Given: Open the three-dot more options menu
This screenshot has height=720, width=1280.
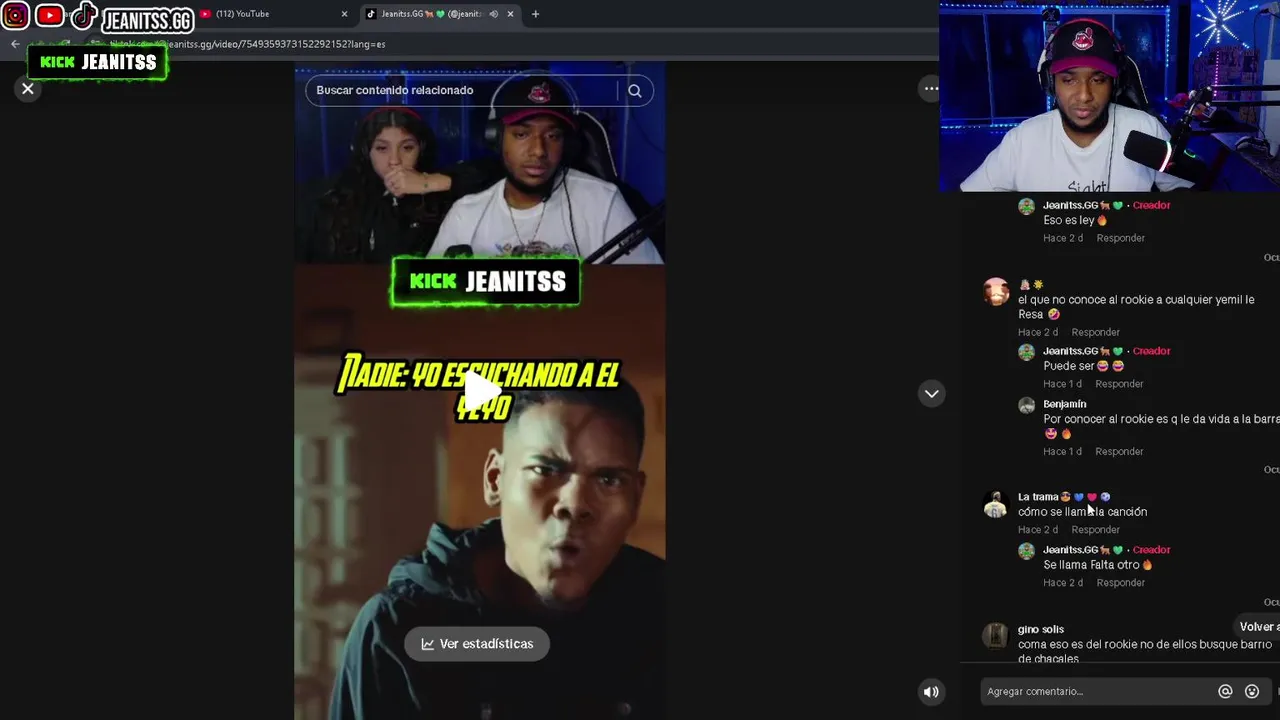Looking at the screenshot, I should (931, 89).
